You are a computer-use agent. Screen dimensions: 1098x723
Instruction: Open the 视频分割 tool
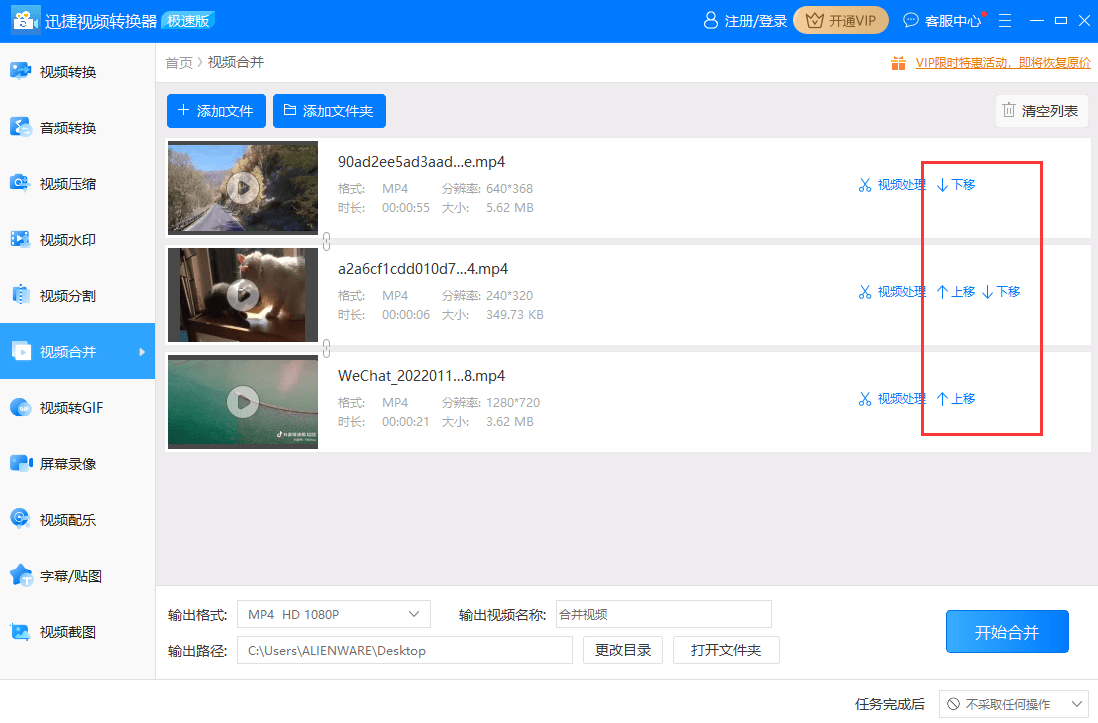point(77,297)
